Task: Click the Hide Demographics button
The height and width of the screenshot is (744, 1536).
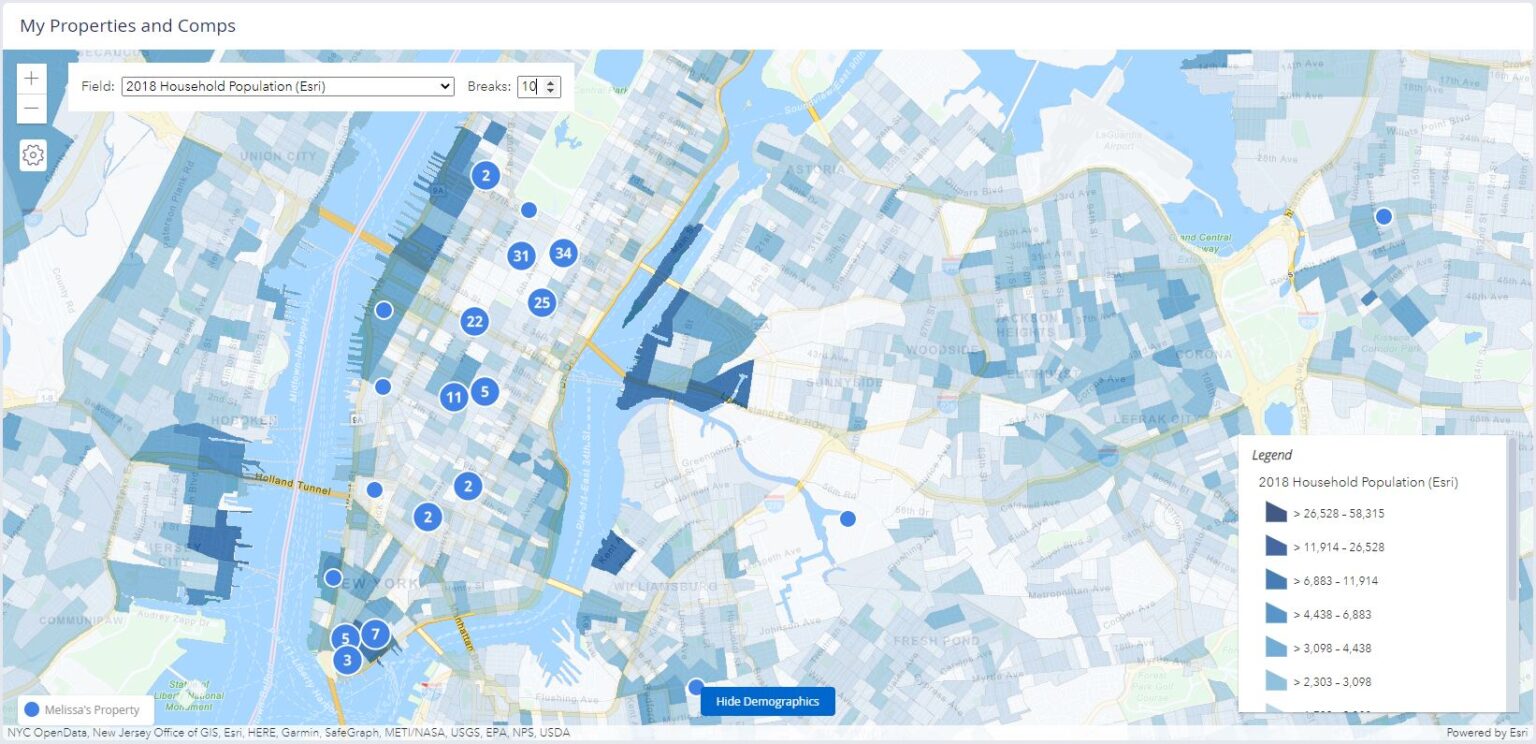Action: pos(767,701)
